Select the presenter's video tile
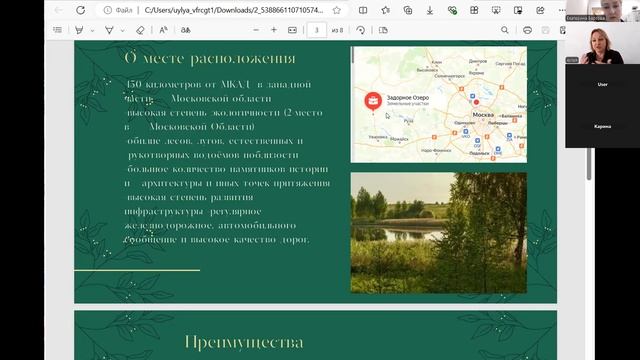This screenshot has height=360, width=640. [x=602, y=43]
